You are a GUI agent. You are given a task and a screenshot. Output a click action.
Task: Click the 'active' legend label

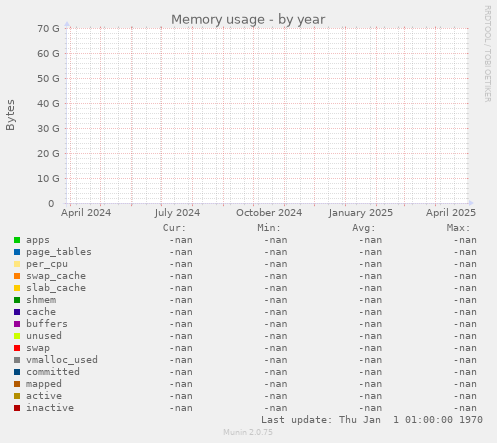[x=44, y=396]
